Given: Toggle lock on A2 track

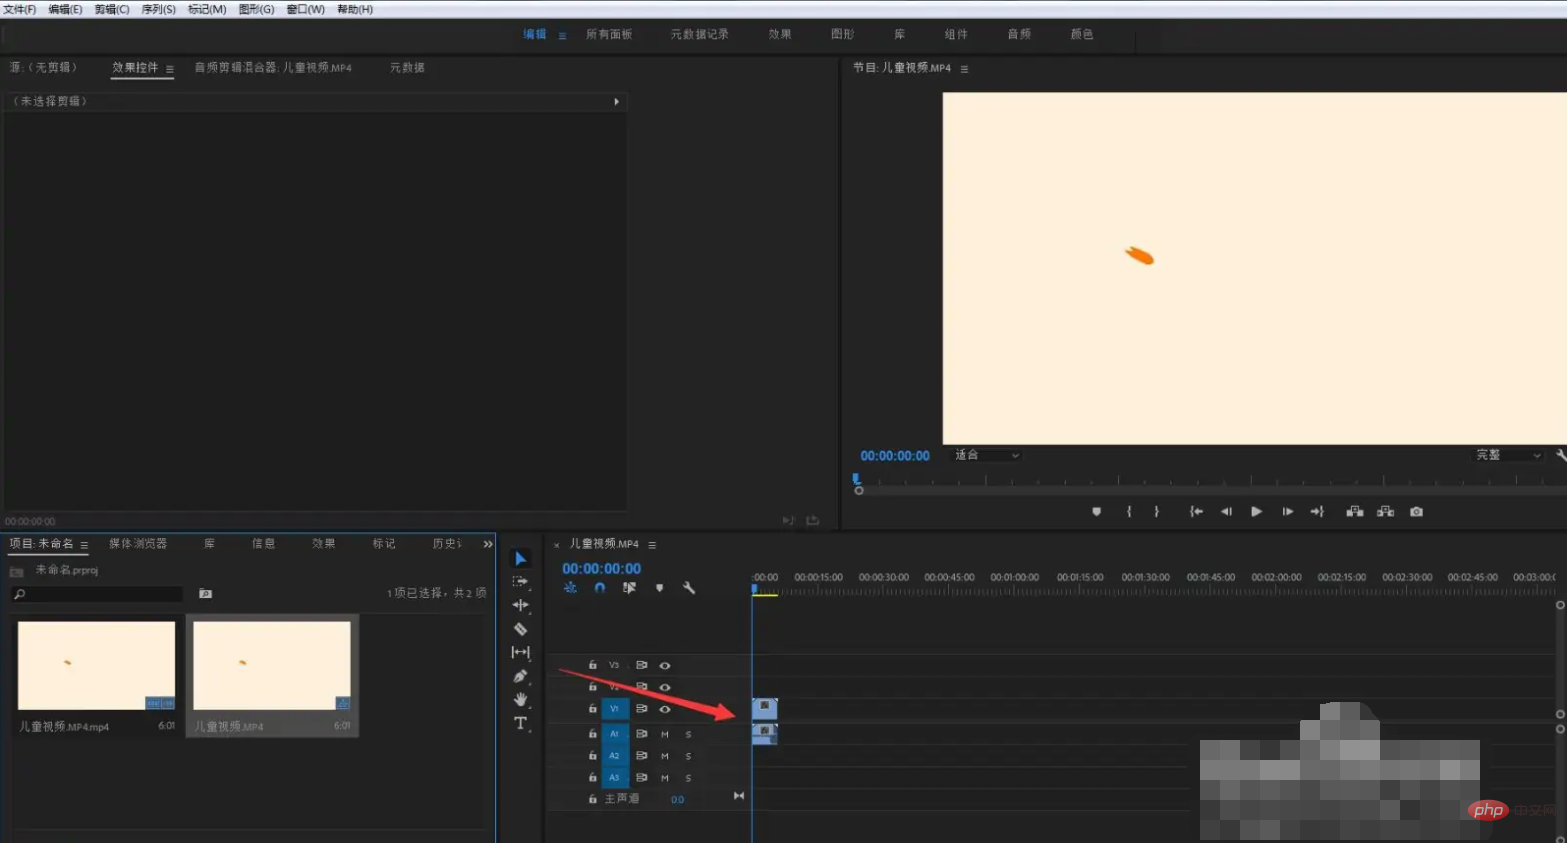Looking at the screenshot, I should (x=592, y=755).
